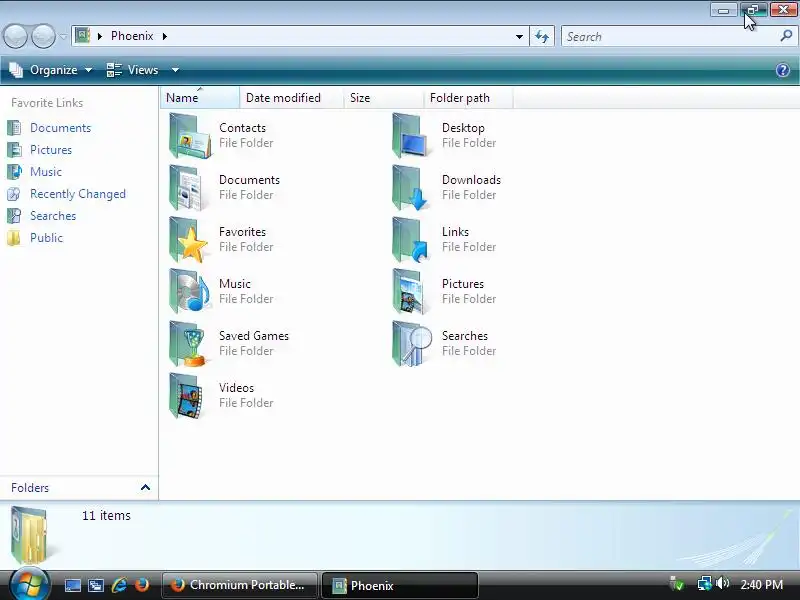Sort by Date modified column header
The image size is (800, 600).
pyautogui.click(x=291, y=97)
